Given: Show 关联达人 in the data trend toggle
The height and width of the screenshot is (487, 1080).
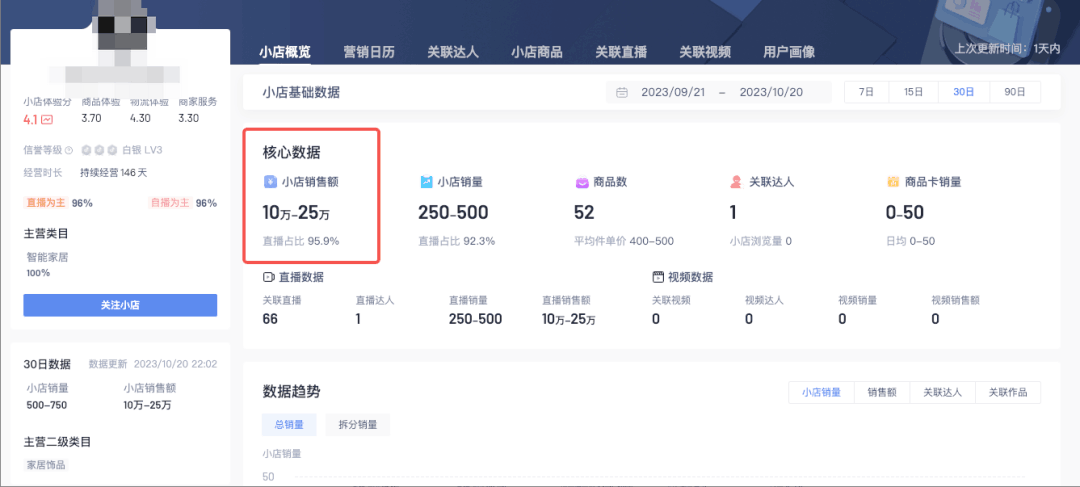Looking at the screenshot, I should [x=942, y=393].
